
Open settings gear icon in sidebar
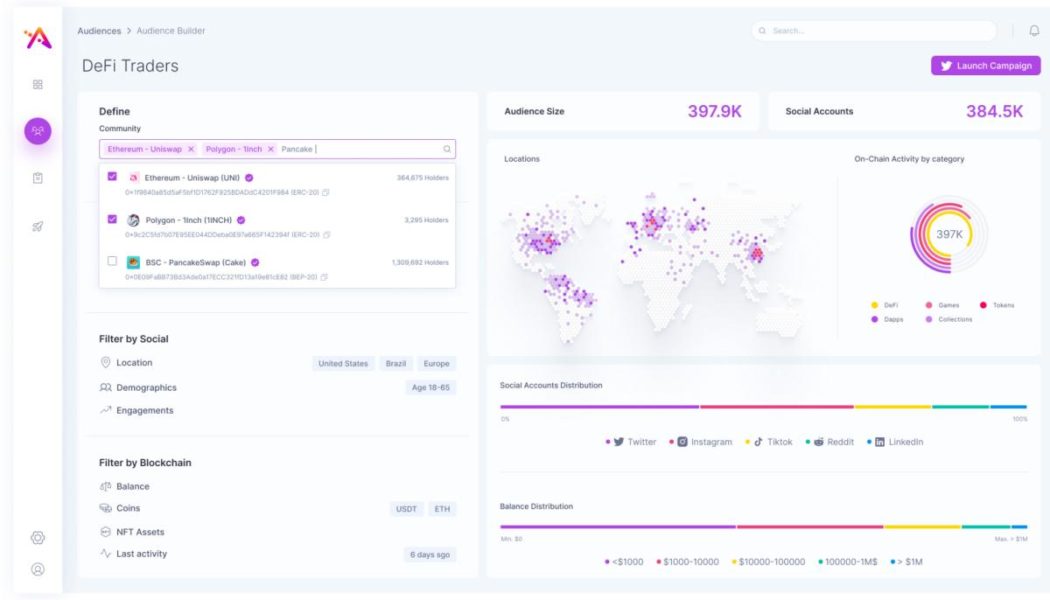pos(38,538)
